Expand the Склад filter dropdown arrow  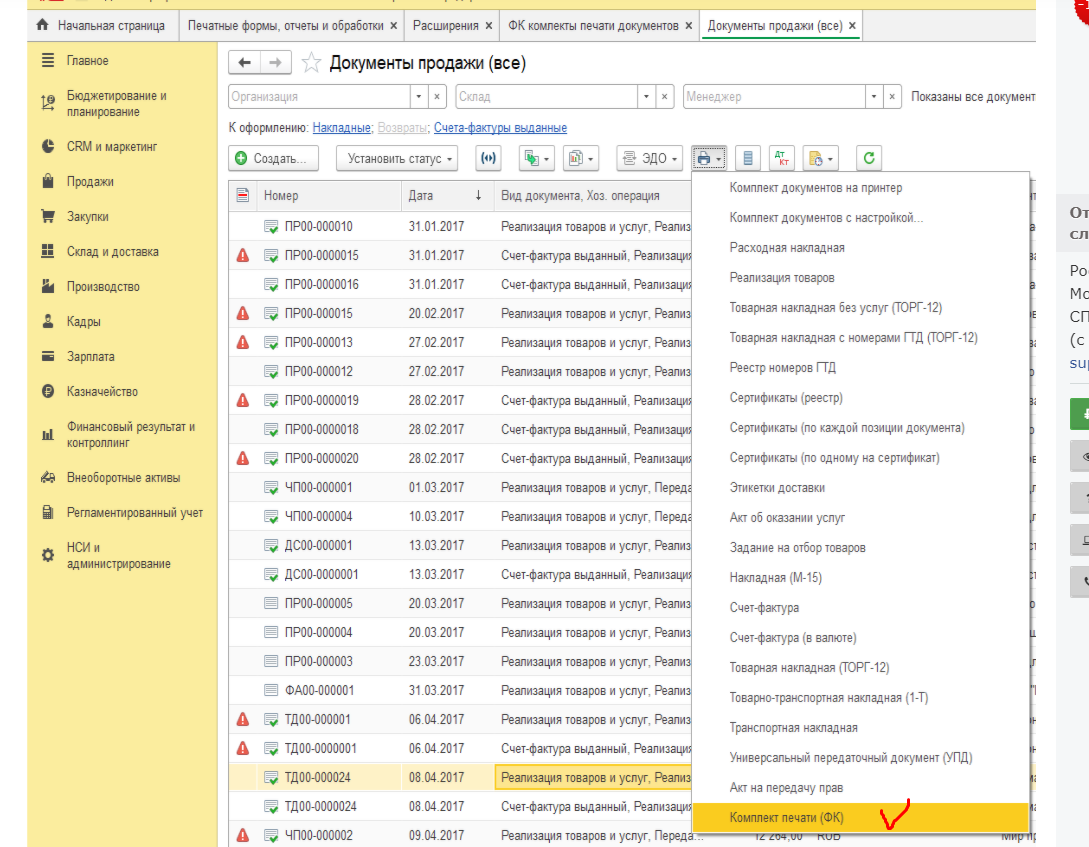coord(647,97)
